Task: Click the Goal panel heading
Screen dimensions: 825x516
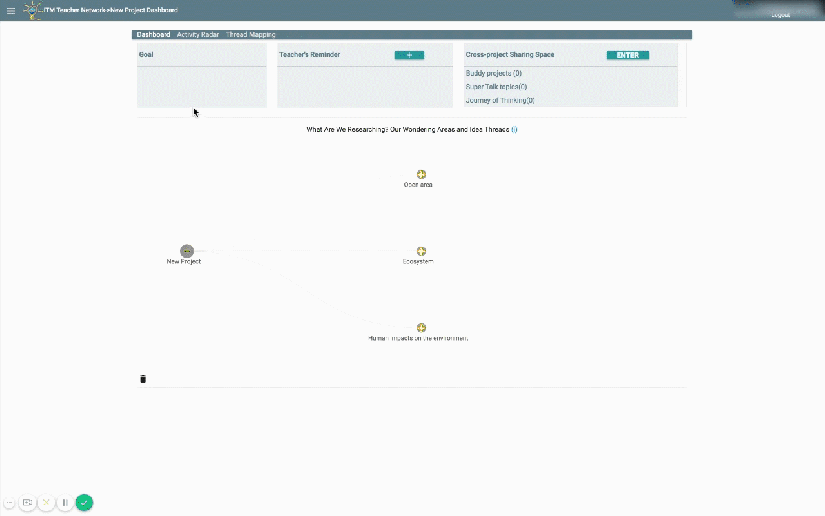Action: [x=146, y=55]
